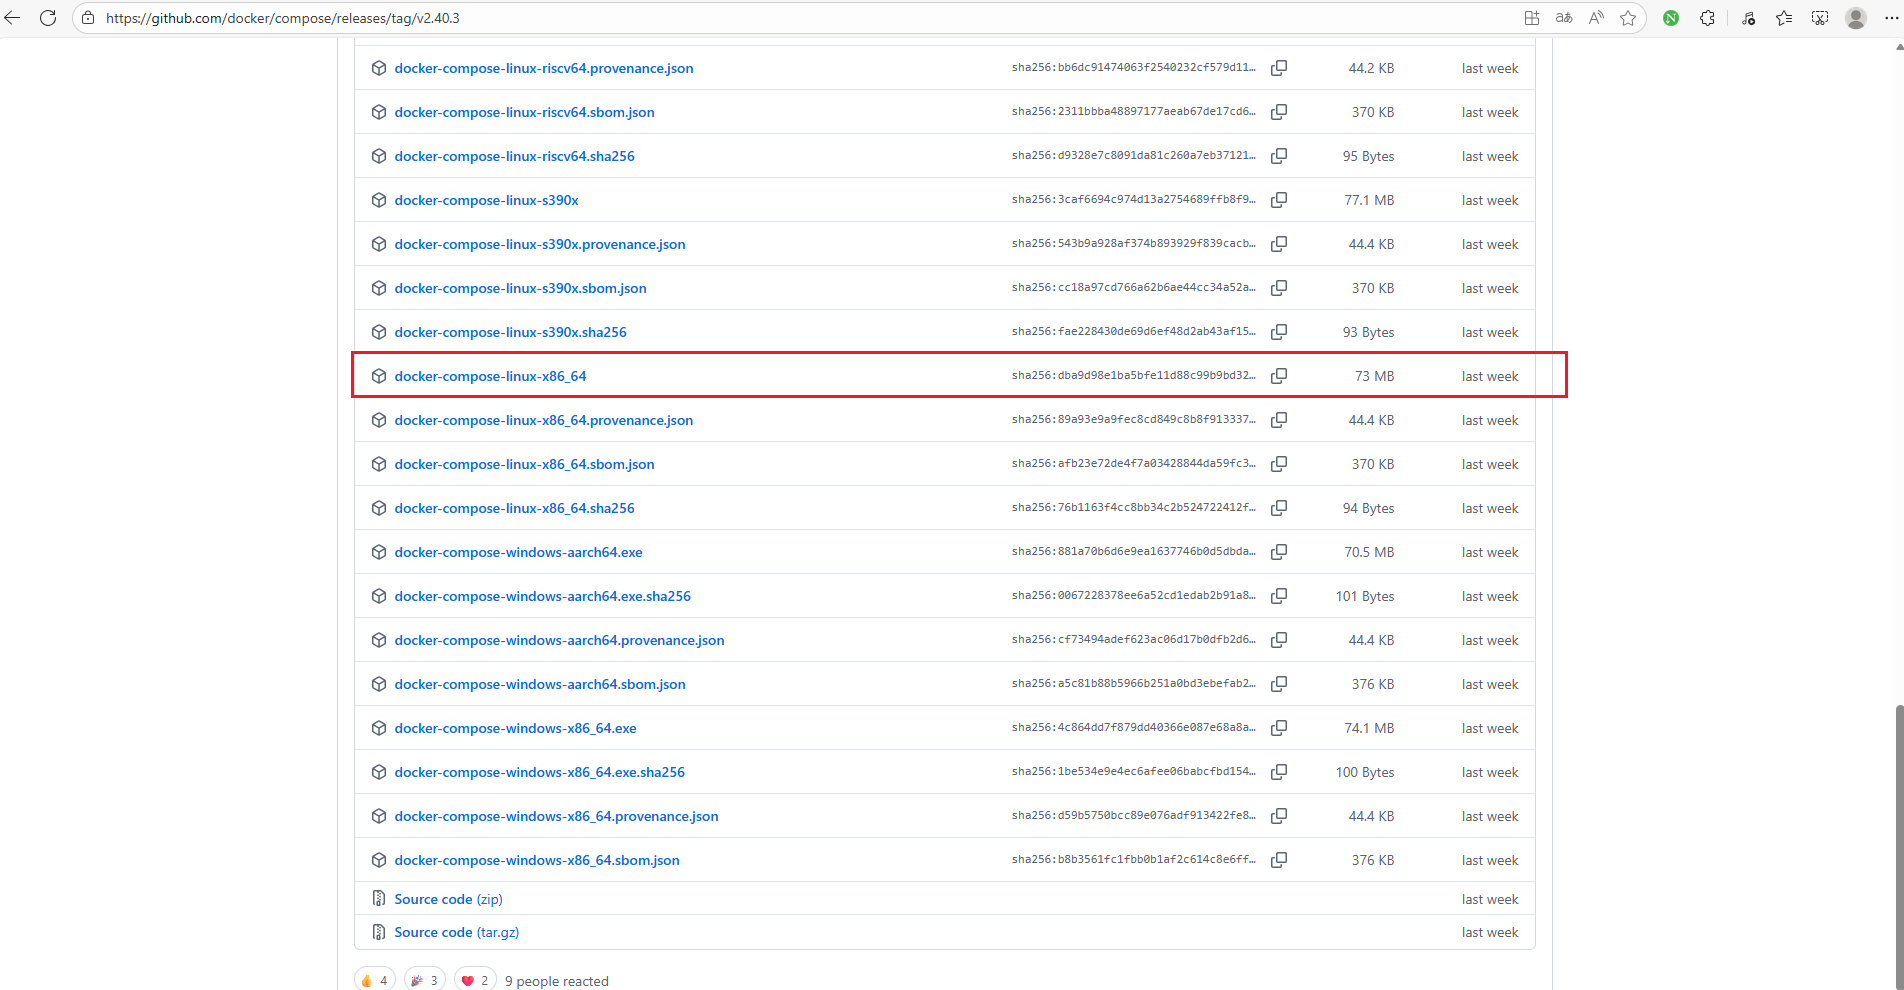Click the browser back arrow
Image resolution: width=1904 pixels, height=990 pixels.
click(12, 18)
